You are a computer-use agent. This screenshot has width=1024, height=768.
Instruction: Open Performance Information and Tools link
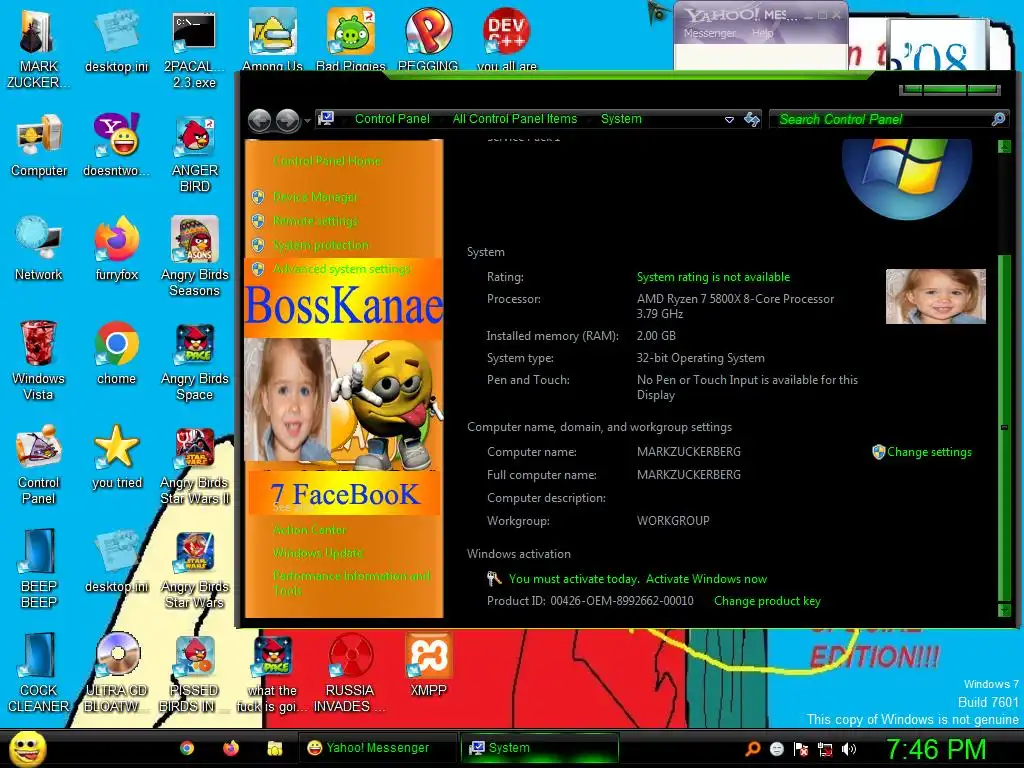coord(351,583)
